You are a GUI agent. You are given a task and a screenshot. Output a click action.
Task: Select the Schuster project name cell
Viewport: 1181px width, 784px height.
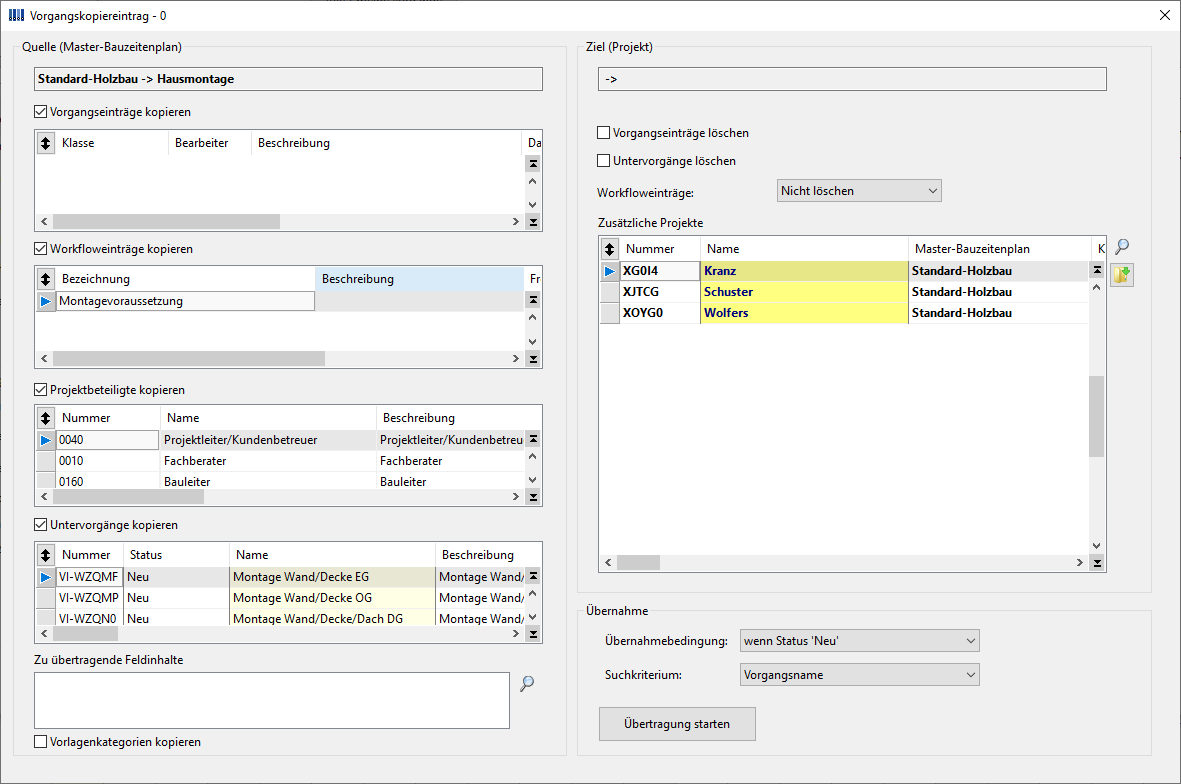point(804,292)
